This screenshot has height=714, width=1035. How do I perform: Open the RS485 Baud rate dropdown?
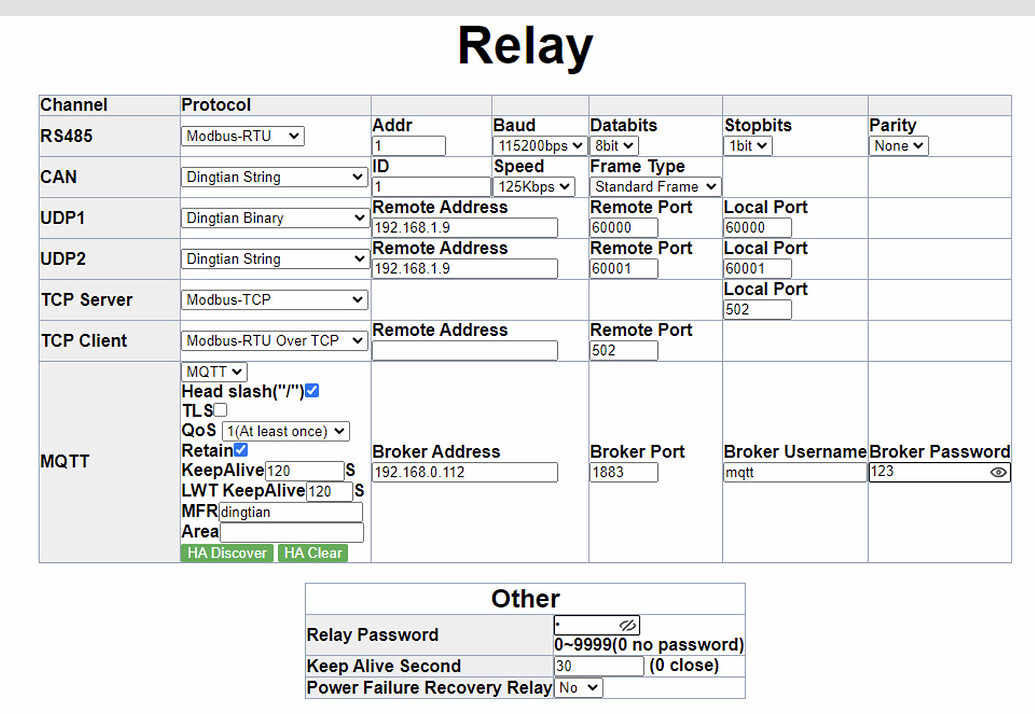[x=539, y=145]
